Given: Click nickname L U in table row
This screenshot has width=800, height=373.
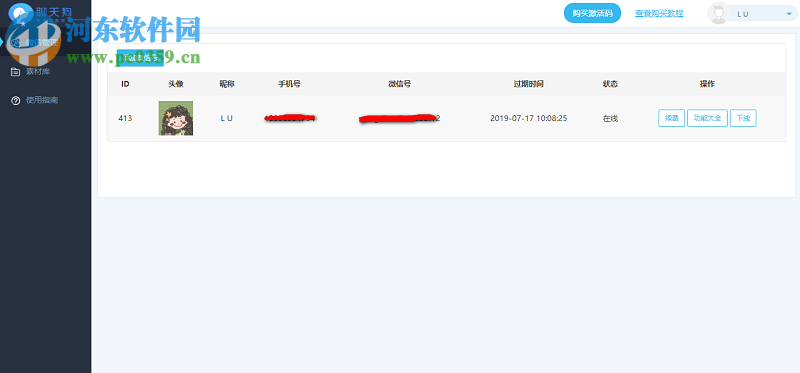Looking at the screenshot, I should 227,118.
